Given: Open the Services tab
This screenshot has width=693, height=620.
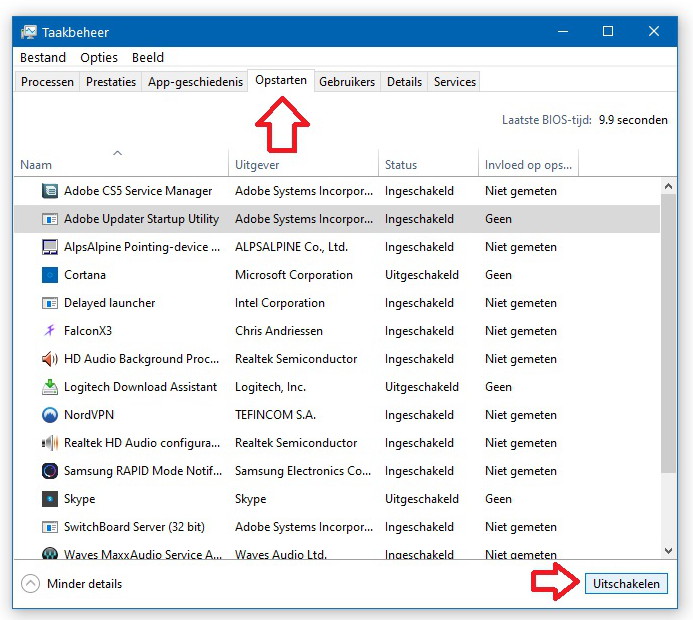Looking at the screenshot, I should pyautogui.click(x=455, y=82).
